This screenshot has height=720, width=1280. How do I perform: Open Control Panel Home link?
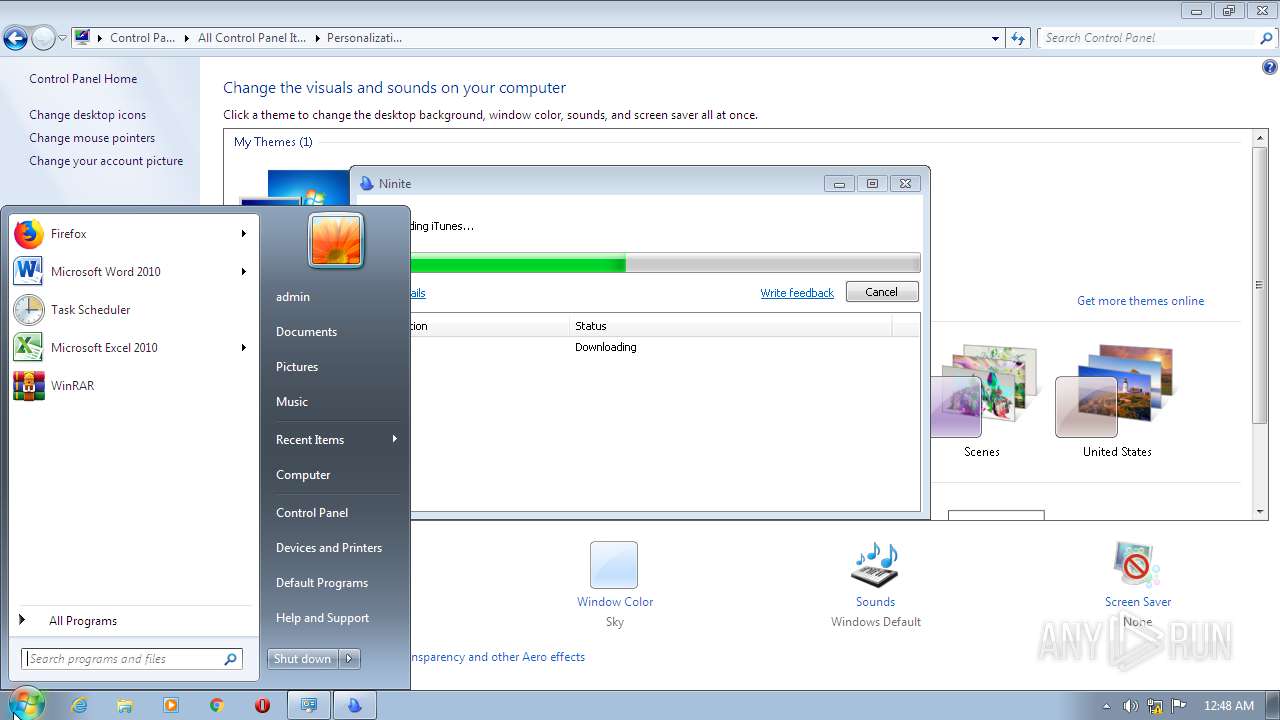pos(83,79)
